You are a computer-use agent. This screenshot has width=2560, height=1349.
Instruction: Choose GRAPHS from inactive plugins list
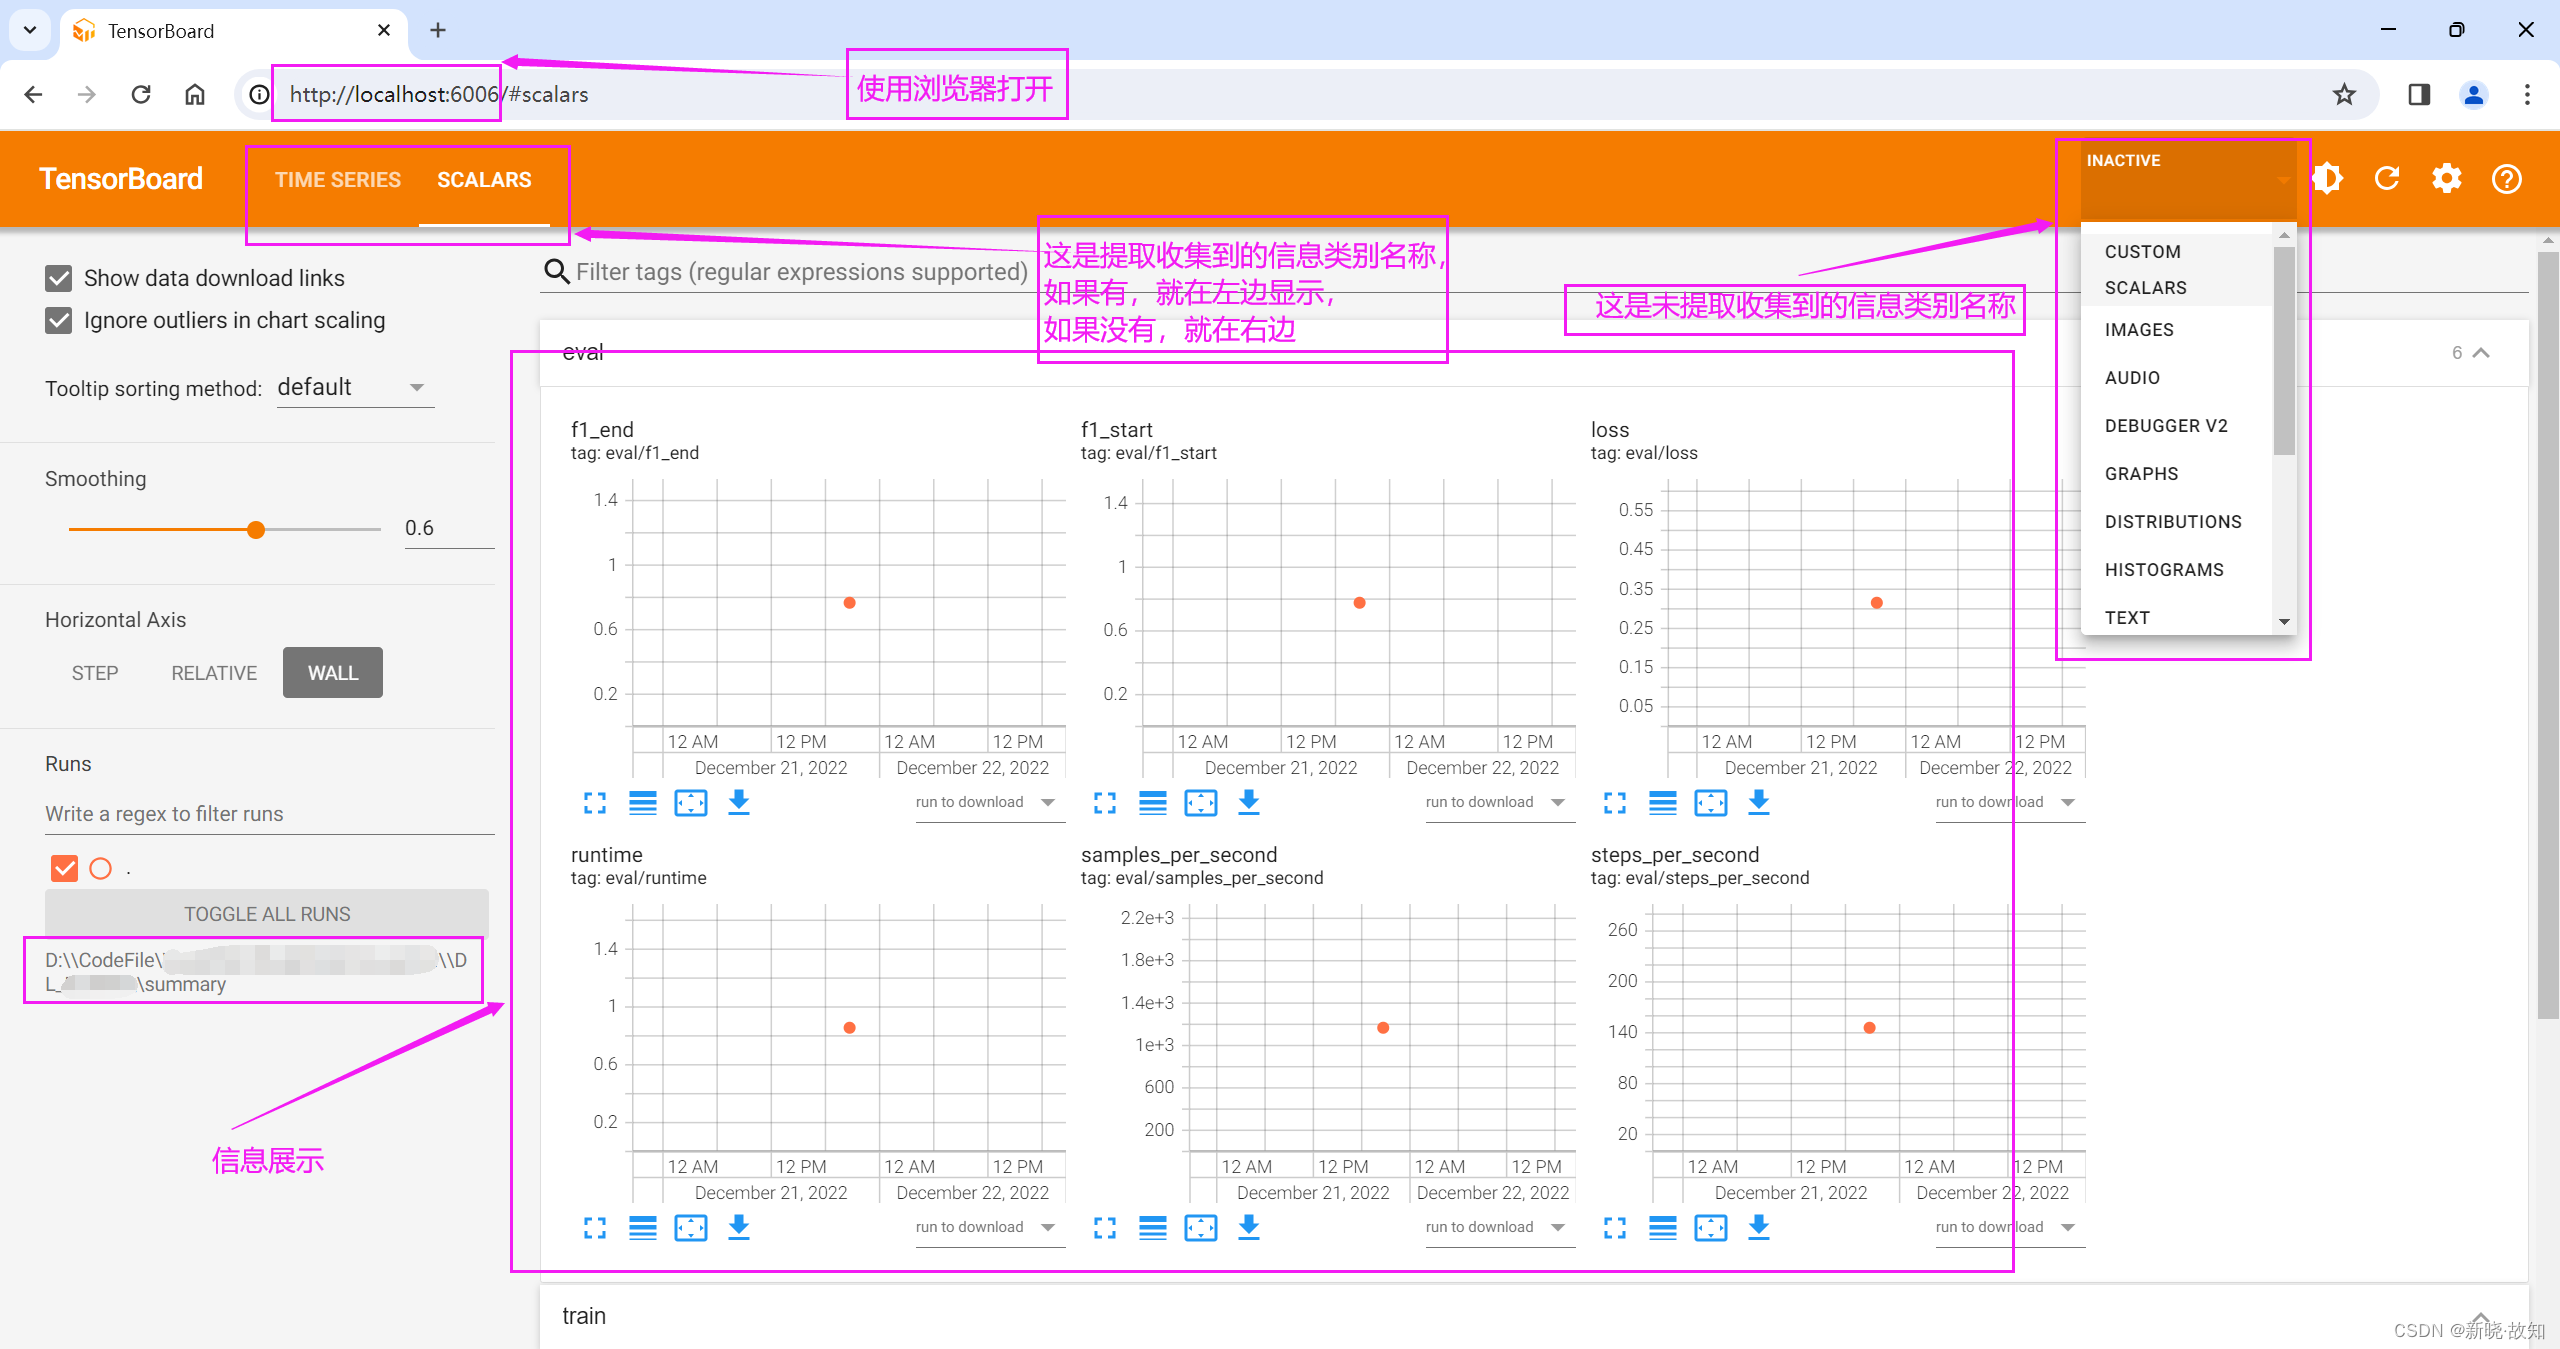pyautogui.click(x=2176, y=474)
